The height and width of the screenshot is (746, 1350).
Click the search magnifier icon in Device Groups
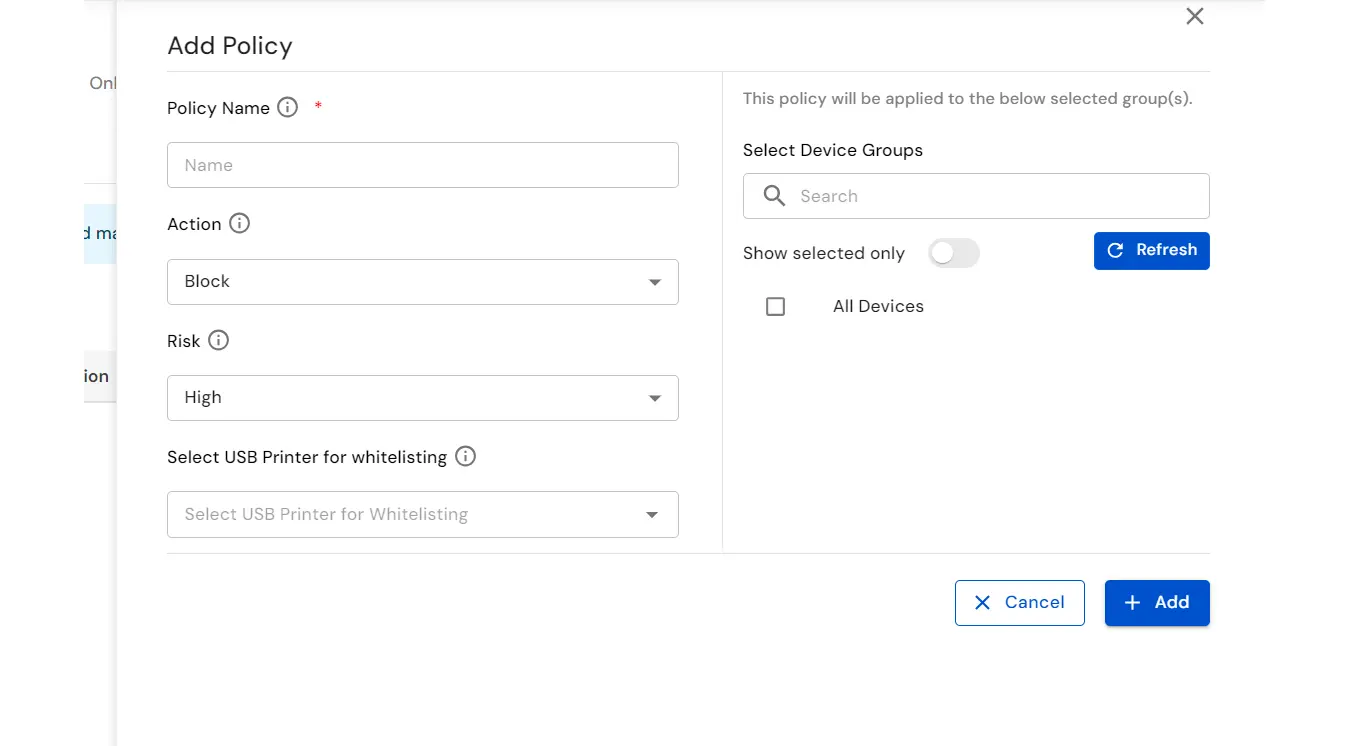tap(773, 196)
